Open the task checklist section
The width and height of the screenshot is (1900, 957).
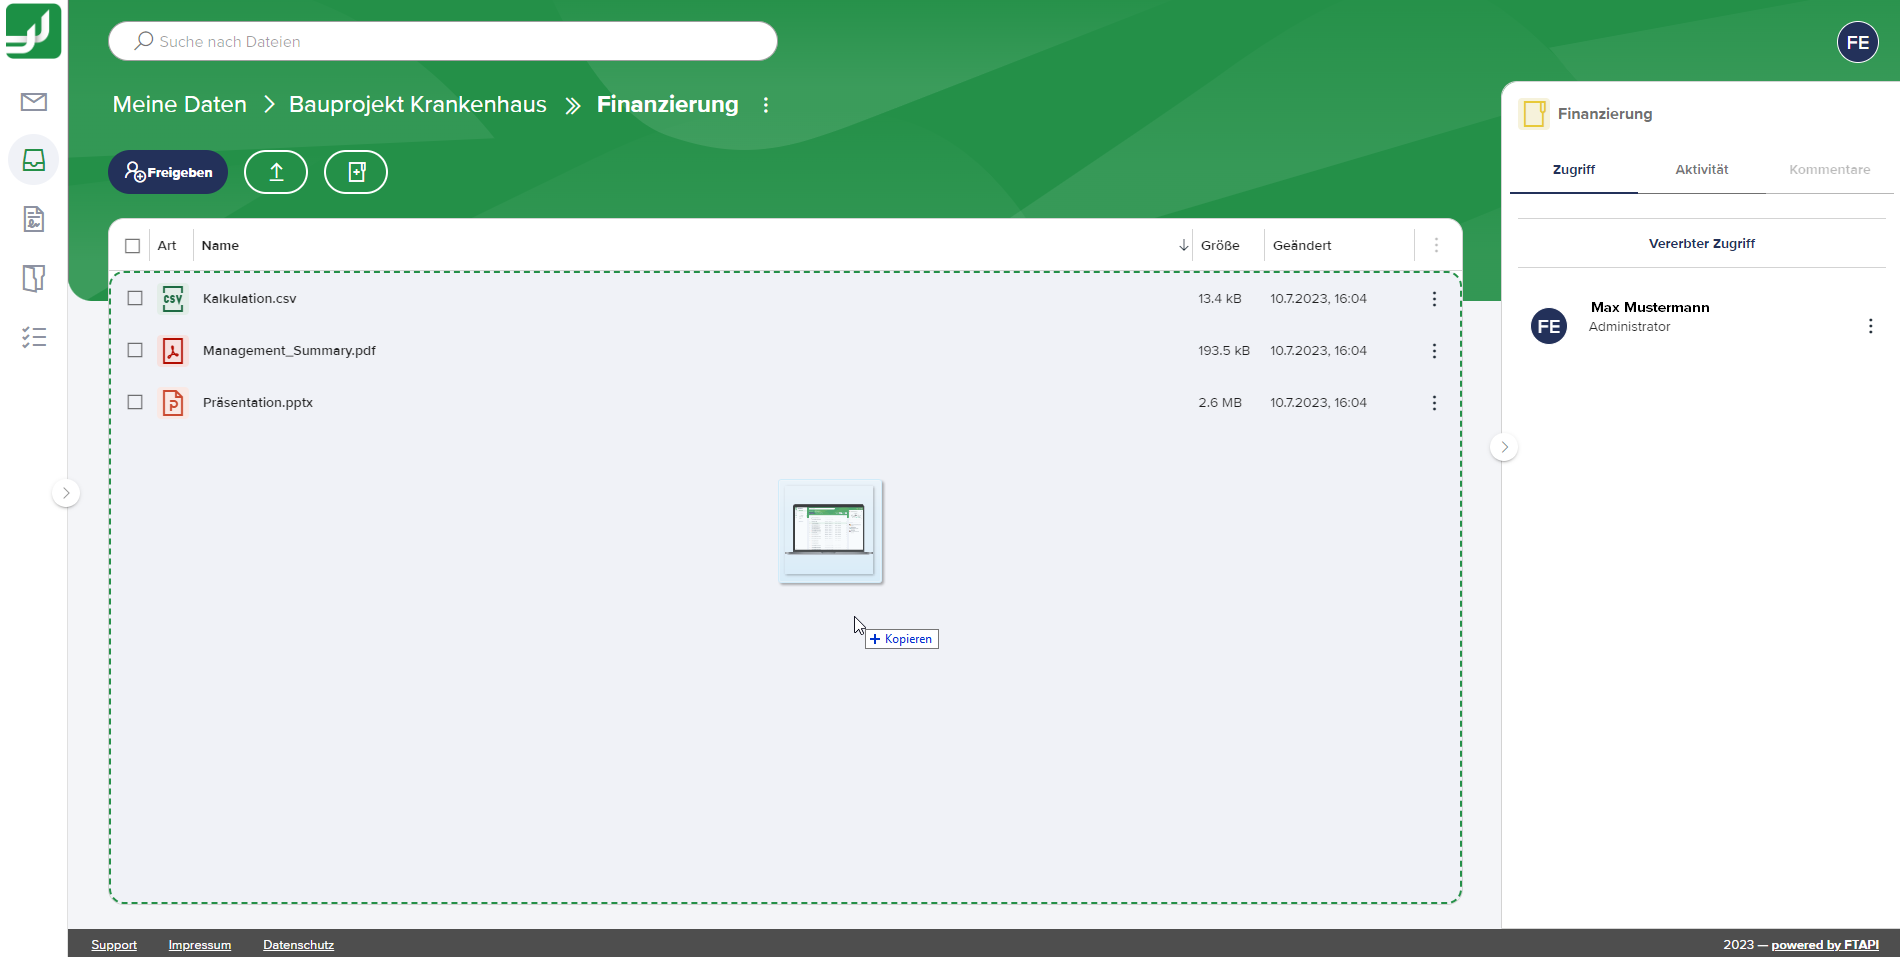(x=33, y=337)
